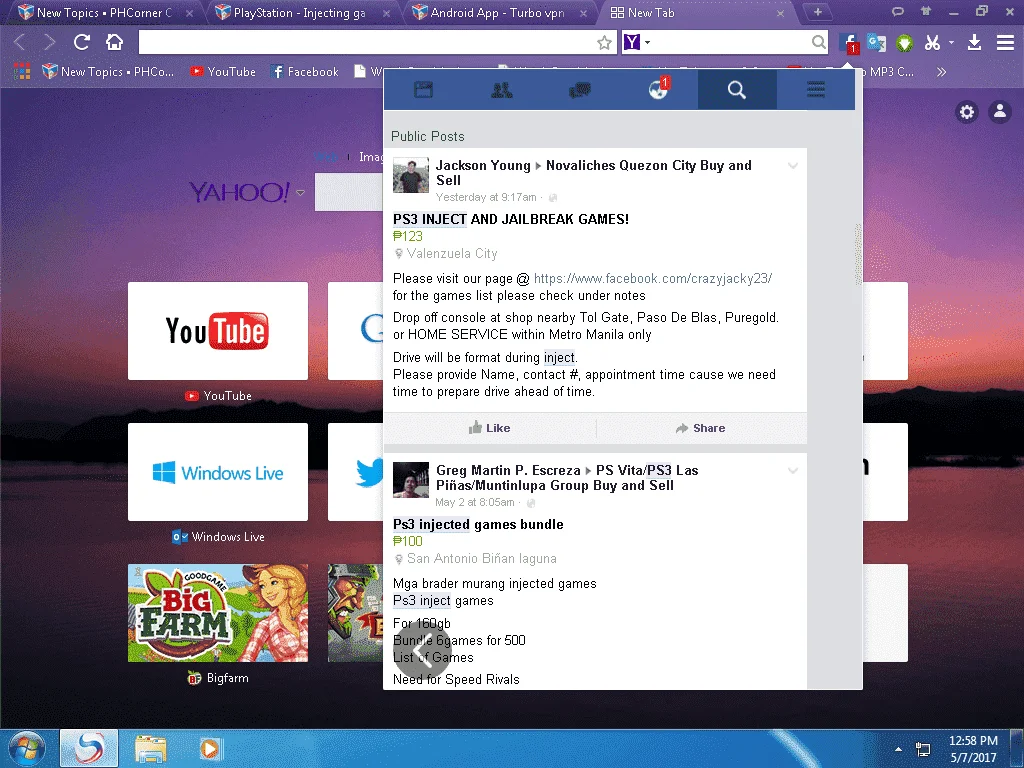Open the YouTube speed dial thumbnail
The image size is (1024, 768).
click(217, 330)
